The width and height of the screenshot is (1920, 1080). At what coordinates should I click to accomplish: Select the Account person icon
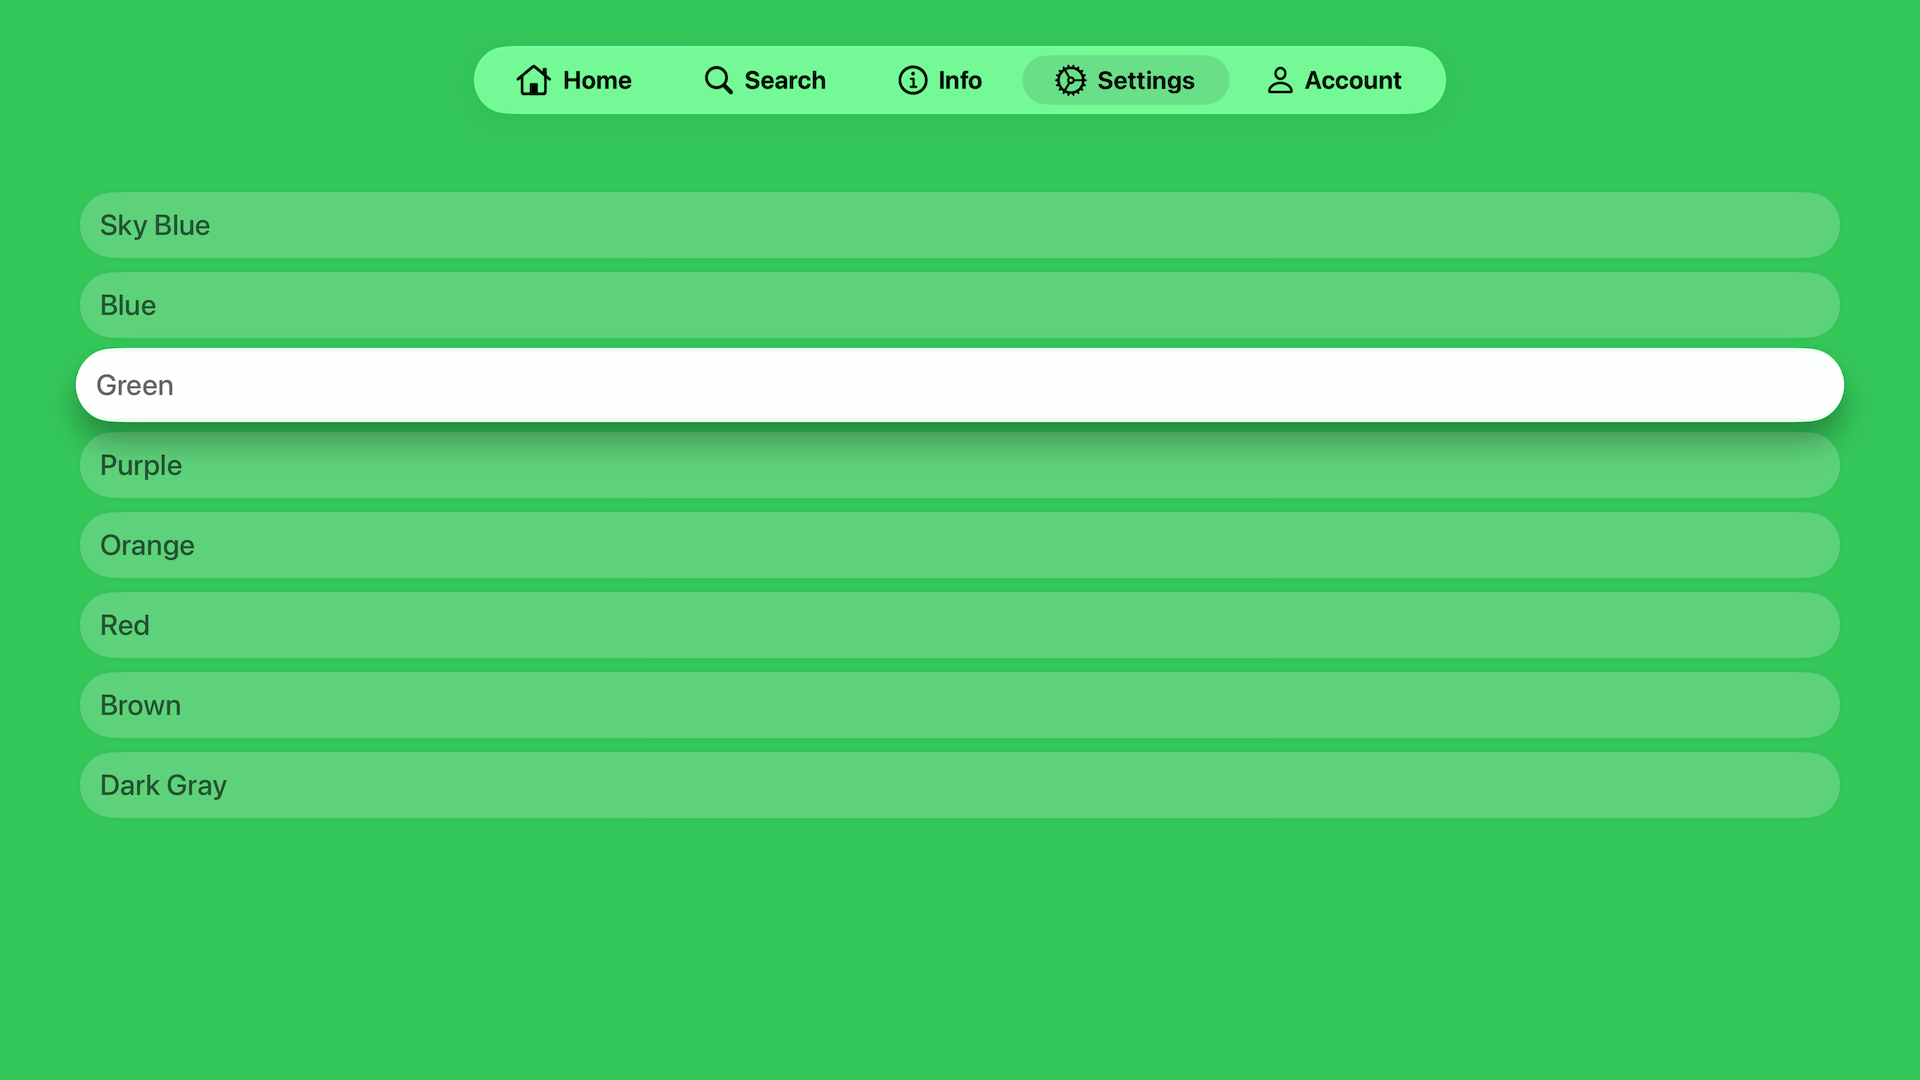[1279, 80]
